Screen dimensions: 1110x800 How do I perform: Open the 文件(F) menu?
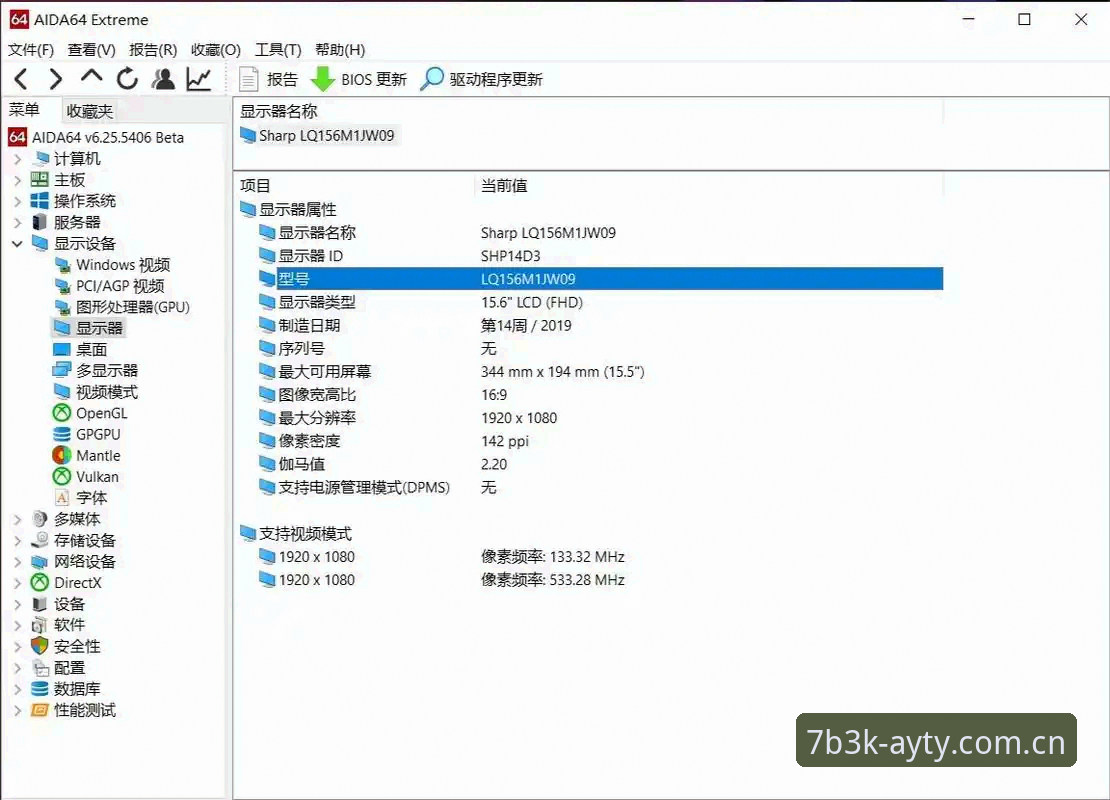30,50
